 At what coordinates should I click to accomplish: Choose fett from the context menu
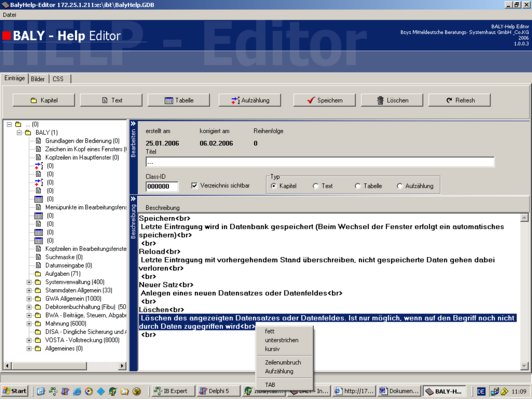(x=284, y=331)
